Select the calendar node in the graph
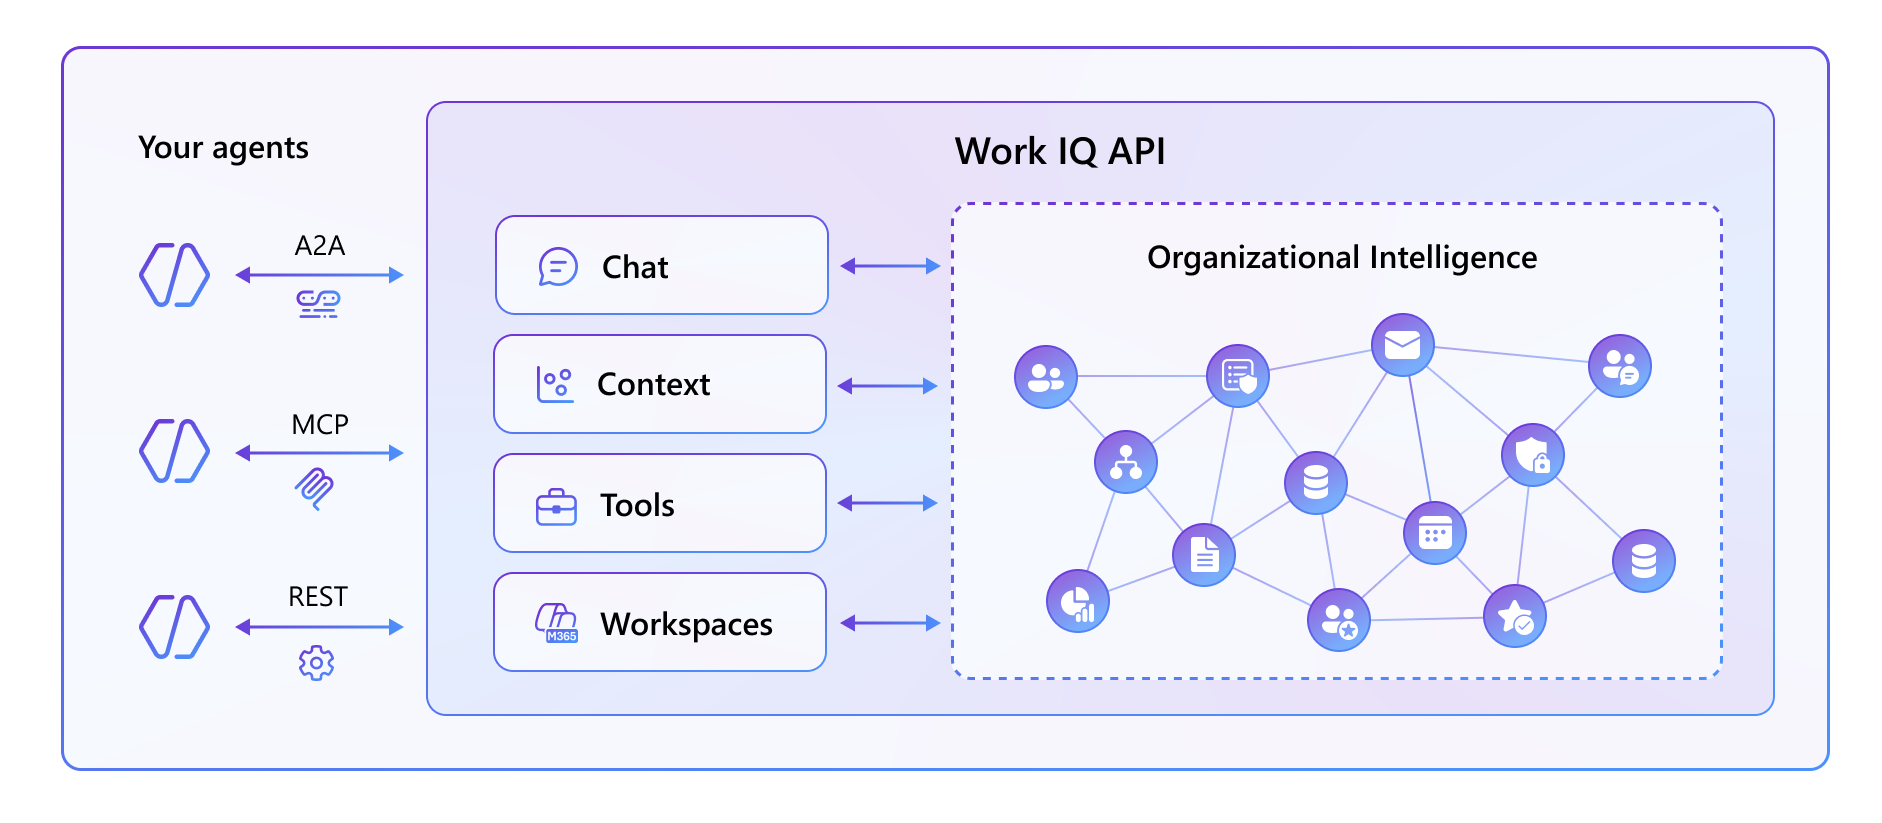 1435,532
